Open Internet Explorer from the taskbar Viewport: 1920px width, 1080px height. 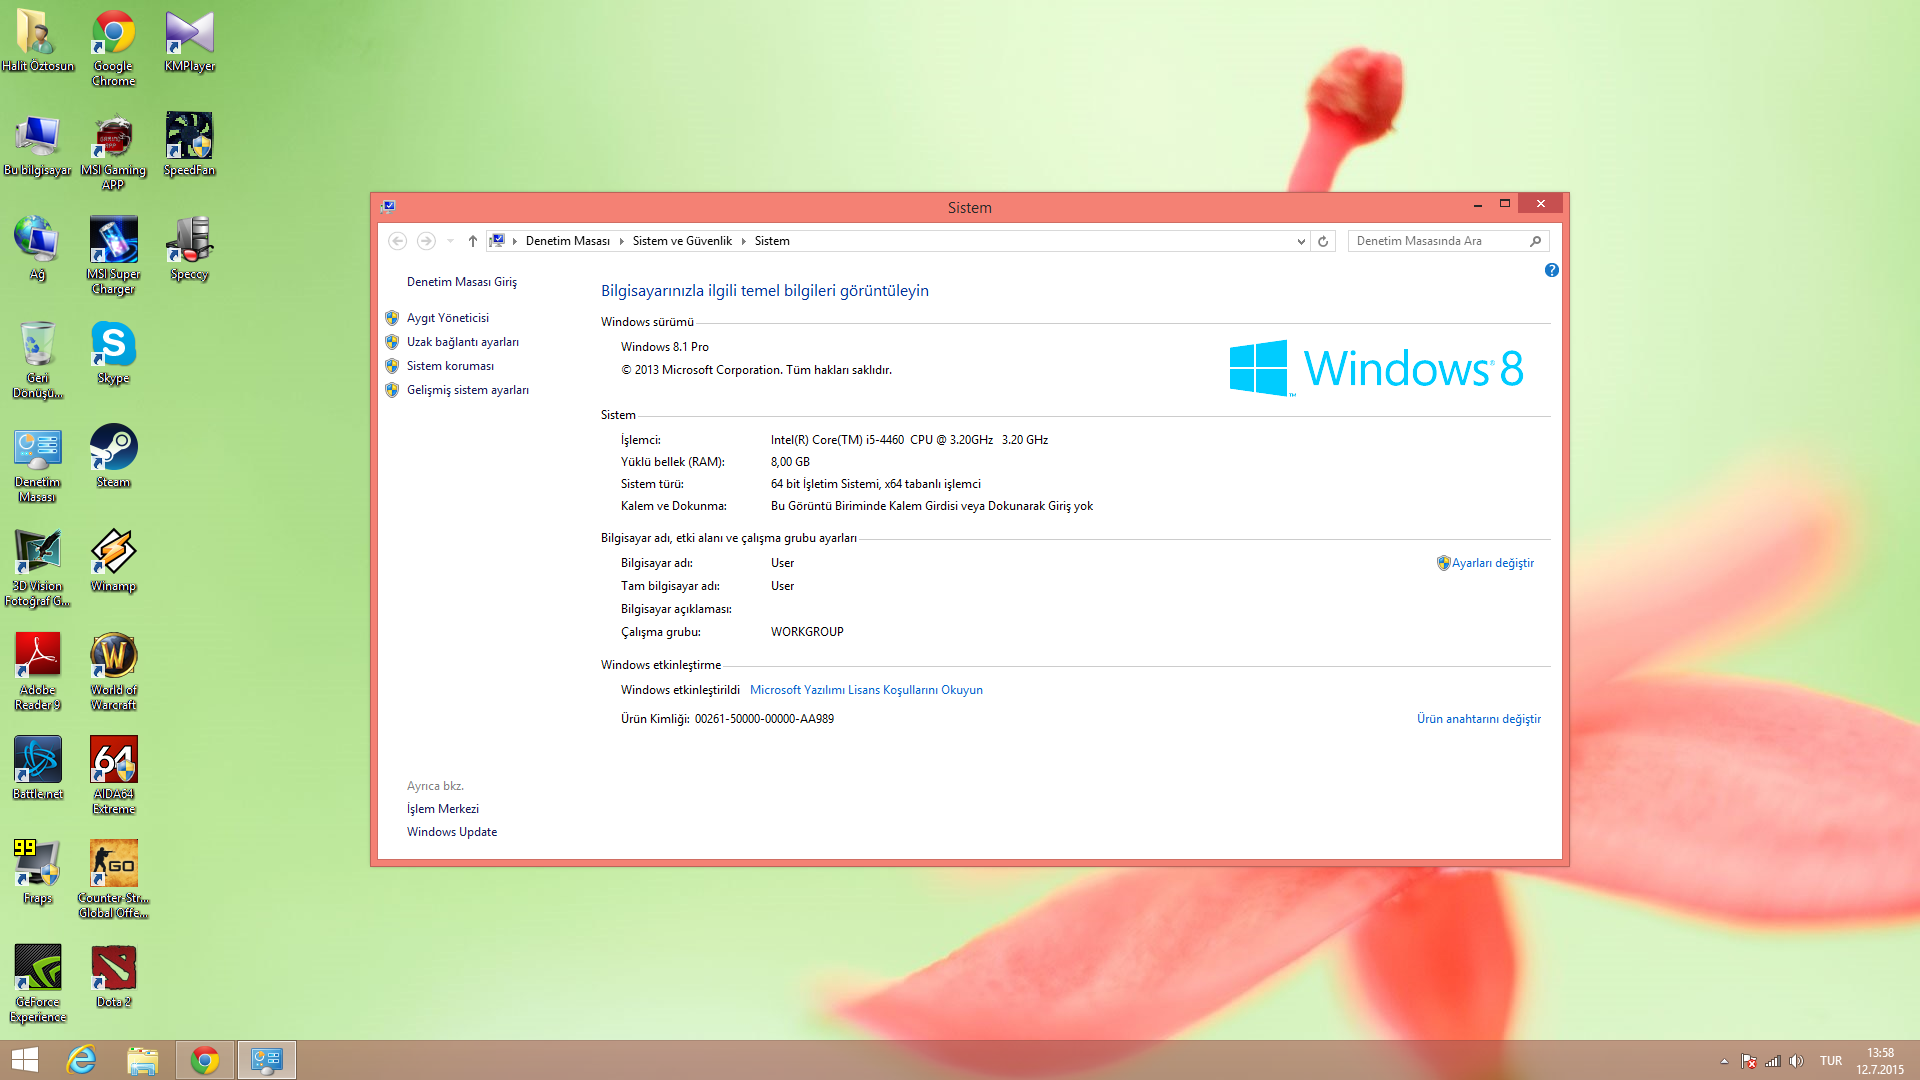click(x=81, y=1060)
